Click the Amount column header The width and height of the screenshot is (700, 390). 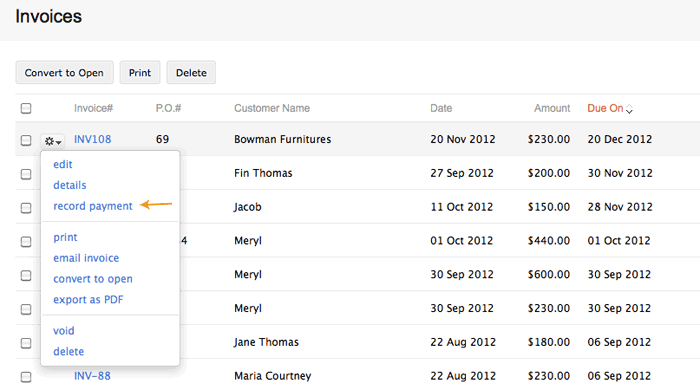[x=552, y=108]
